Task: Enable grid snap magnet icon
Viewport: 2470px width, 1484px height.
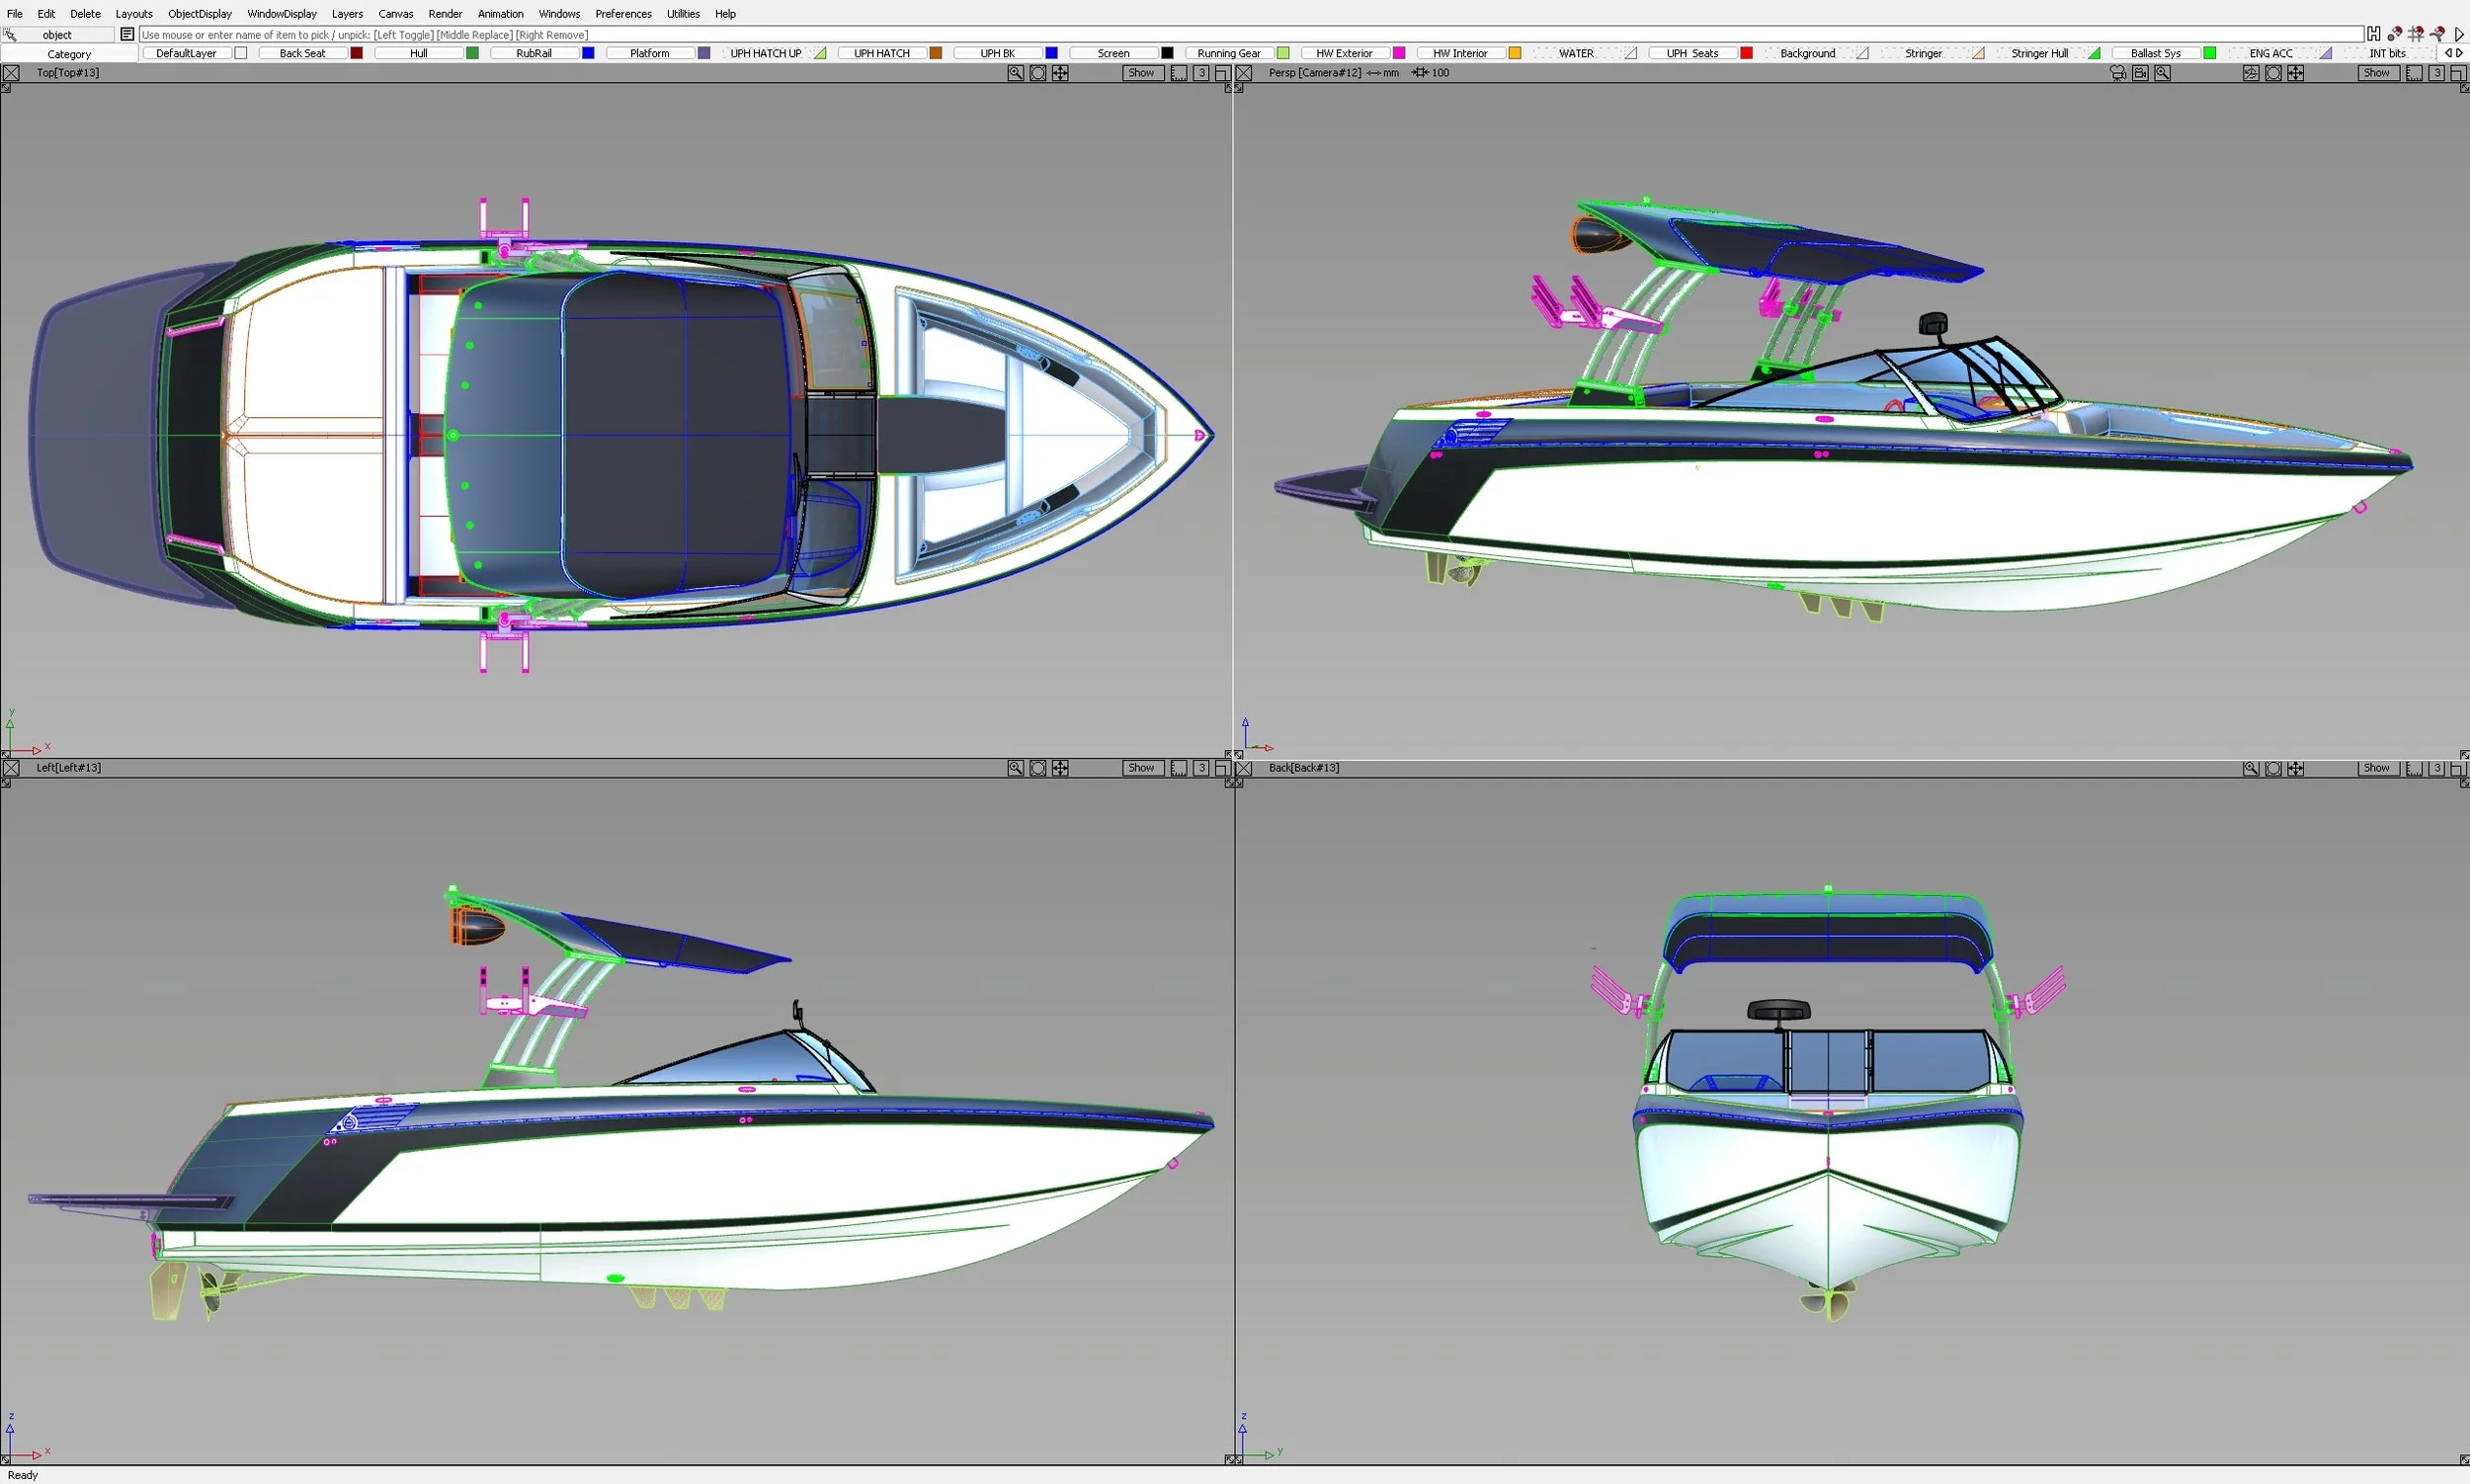Action: tap(2416, 34)
